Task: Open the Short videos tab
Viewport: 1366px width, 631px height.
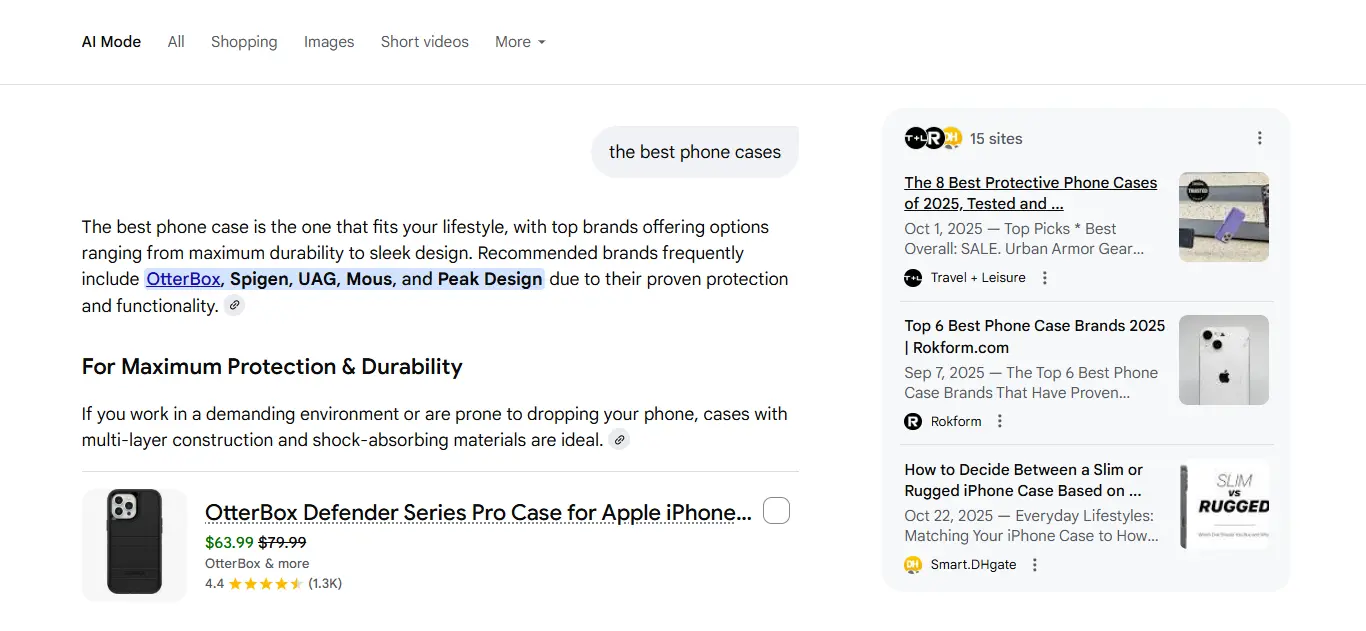Action: [x=425, y=42]
